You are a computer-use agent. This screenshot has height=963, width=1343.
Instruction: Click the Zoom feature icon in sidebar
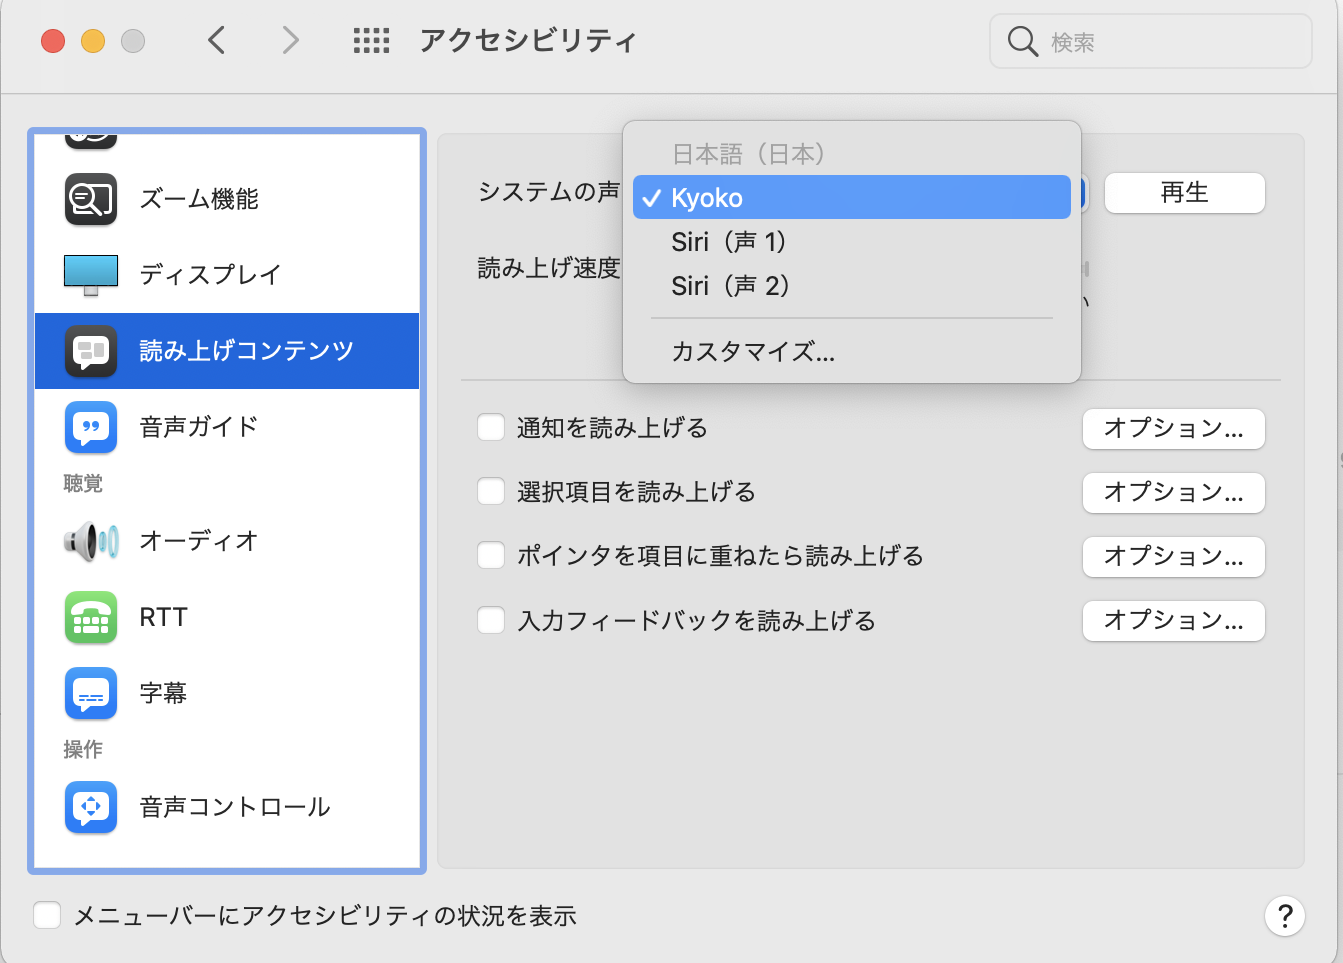click(x=91, y=199)
